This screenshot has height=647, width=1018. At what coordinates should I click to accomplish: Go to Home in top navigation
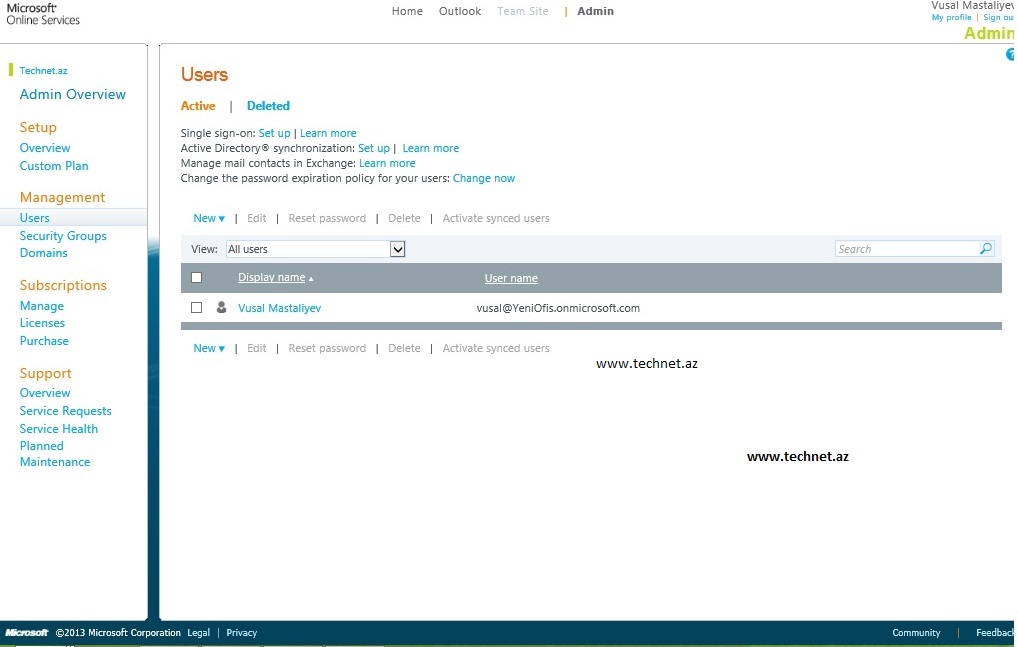click(x=407, y=11)
